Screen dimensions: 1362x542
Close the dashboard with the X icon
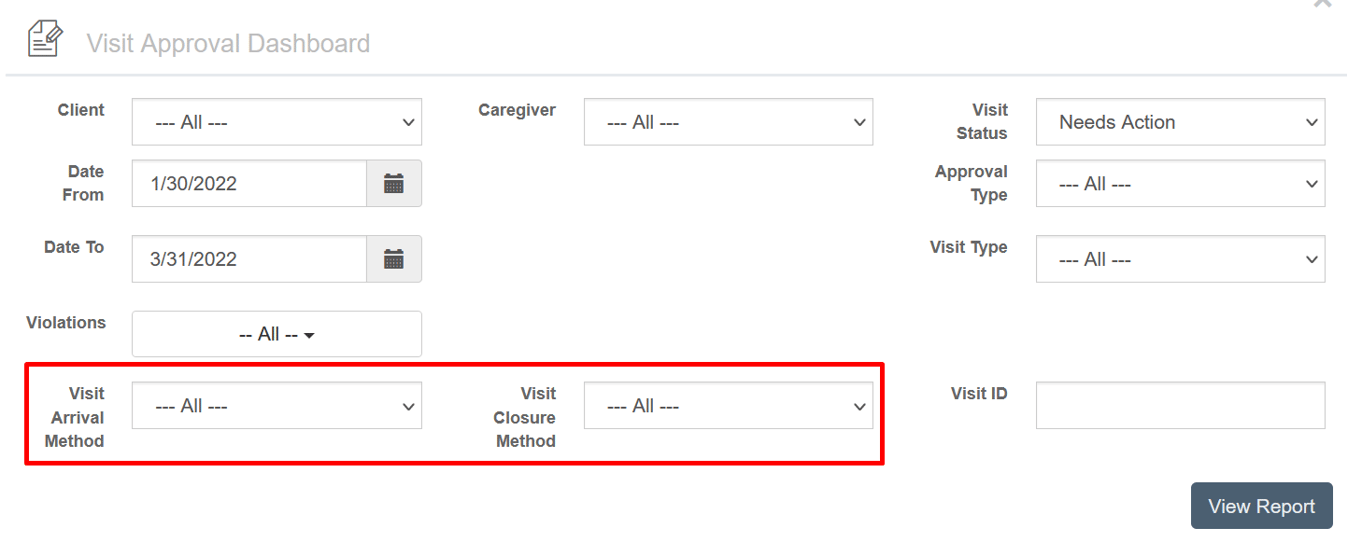[1322, 4]
